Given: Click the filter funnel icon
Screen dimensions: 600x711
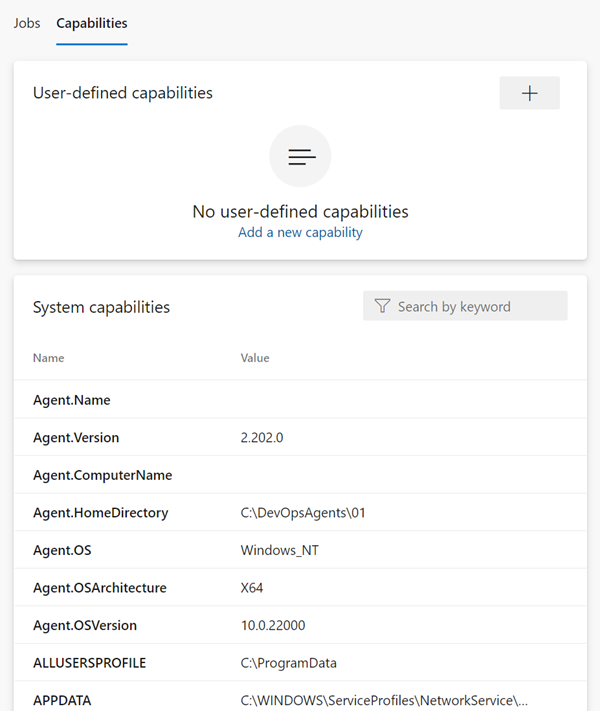Looking at the screenshot, I should coord(382,307).
